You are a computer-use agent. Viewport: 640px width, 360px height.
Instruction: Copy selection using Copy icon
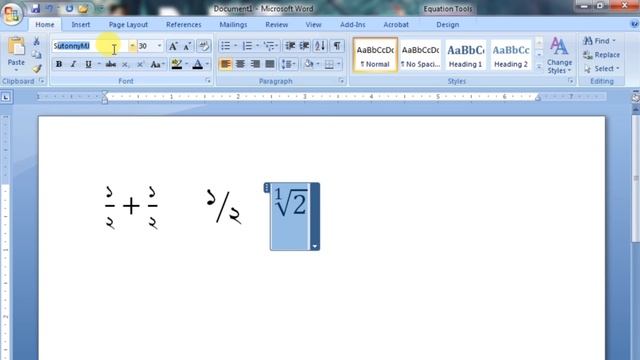[37, 55]
